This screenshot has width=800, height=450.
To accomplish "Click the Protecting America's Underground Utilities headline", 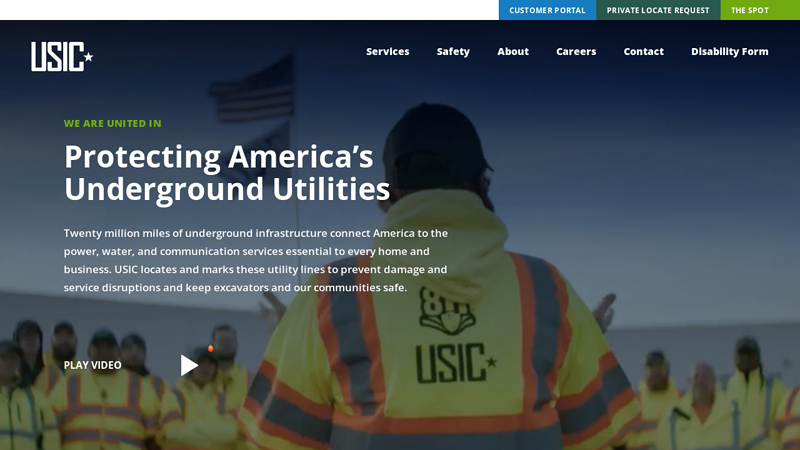I will (x=226, y=172).
